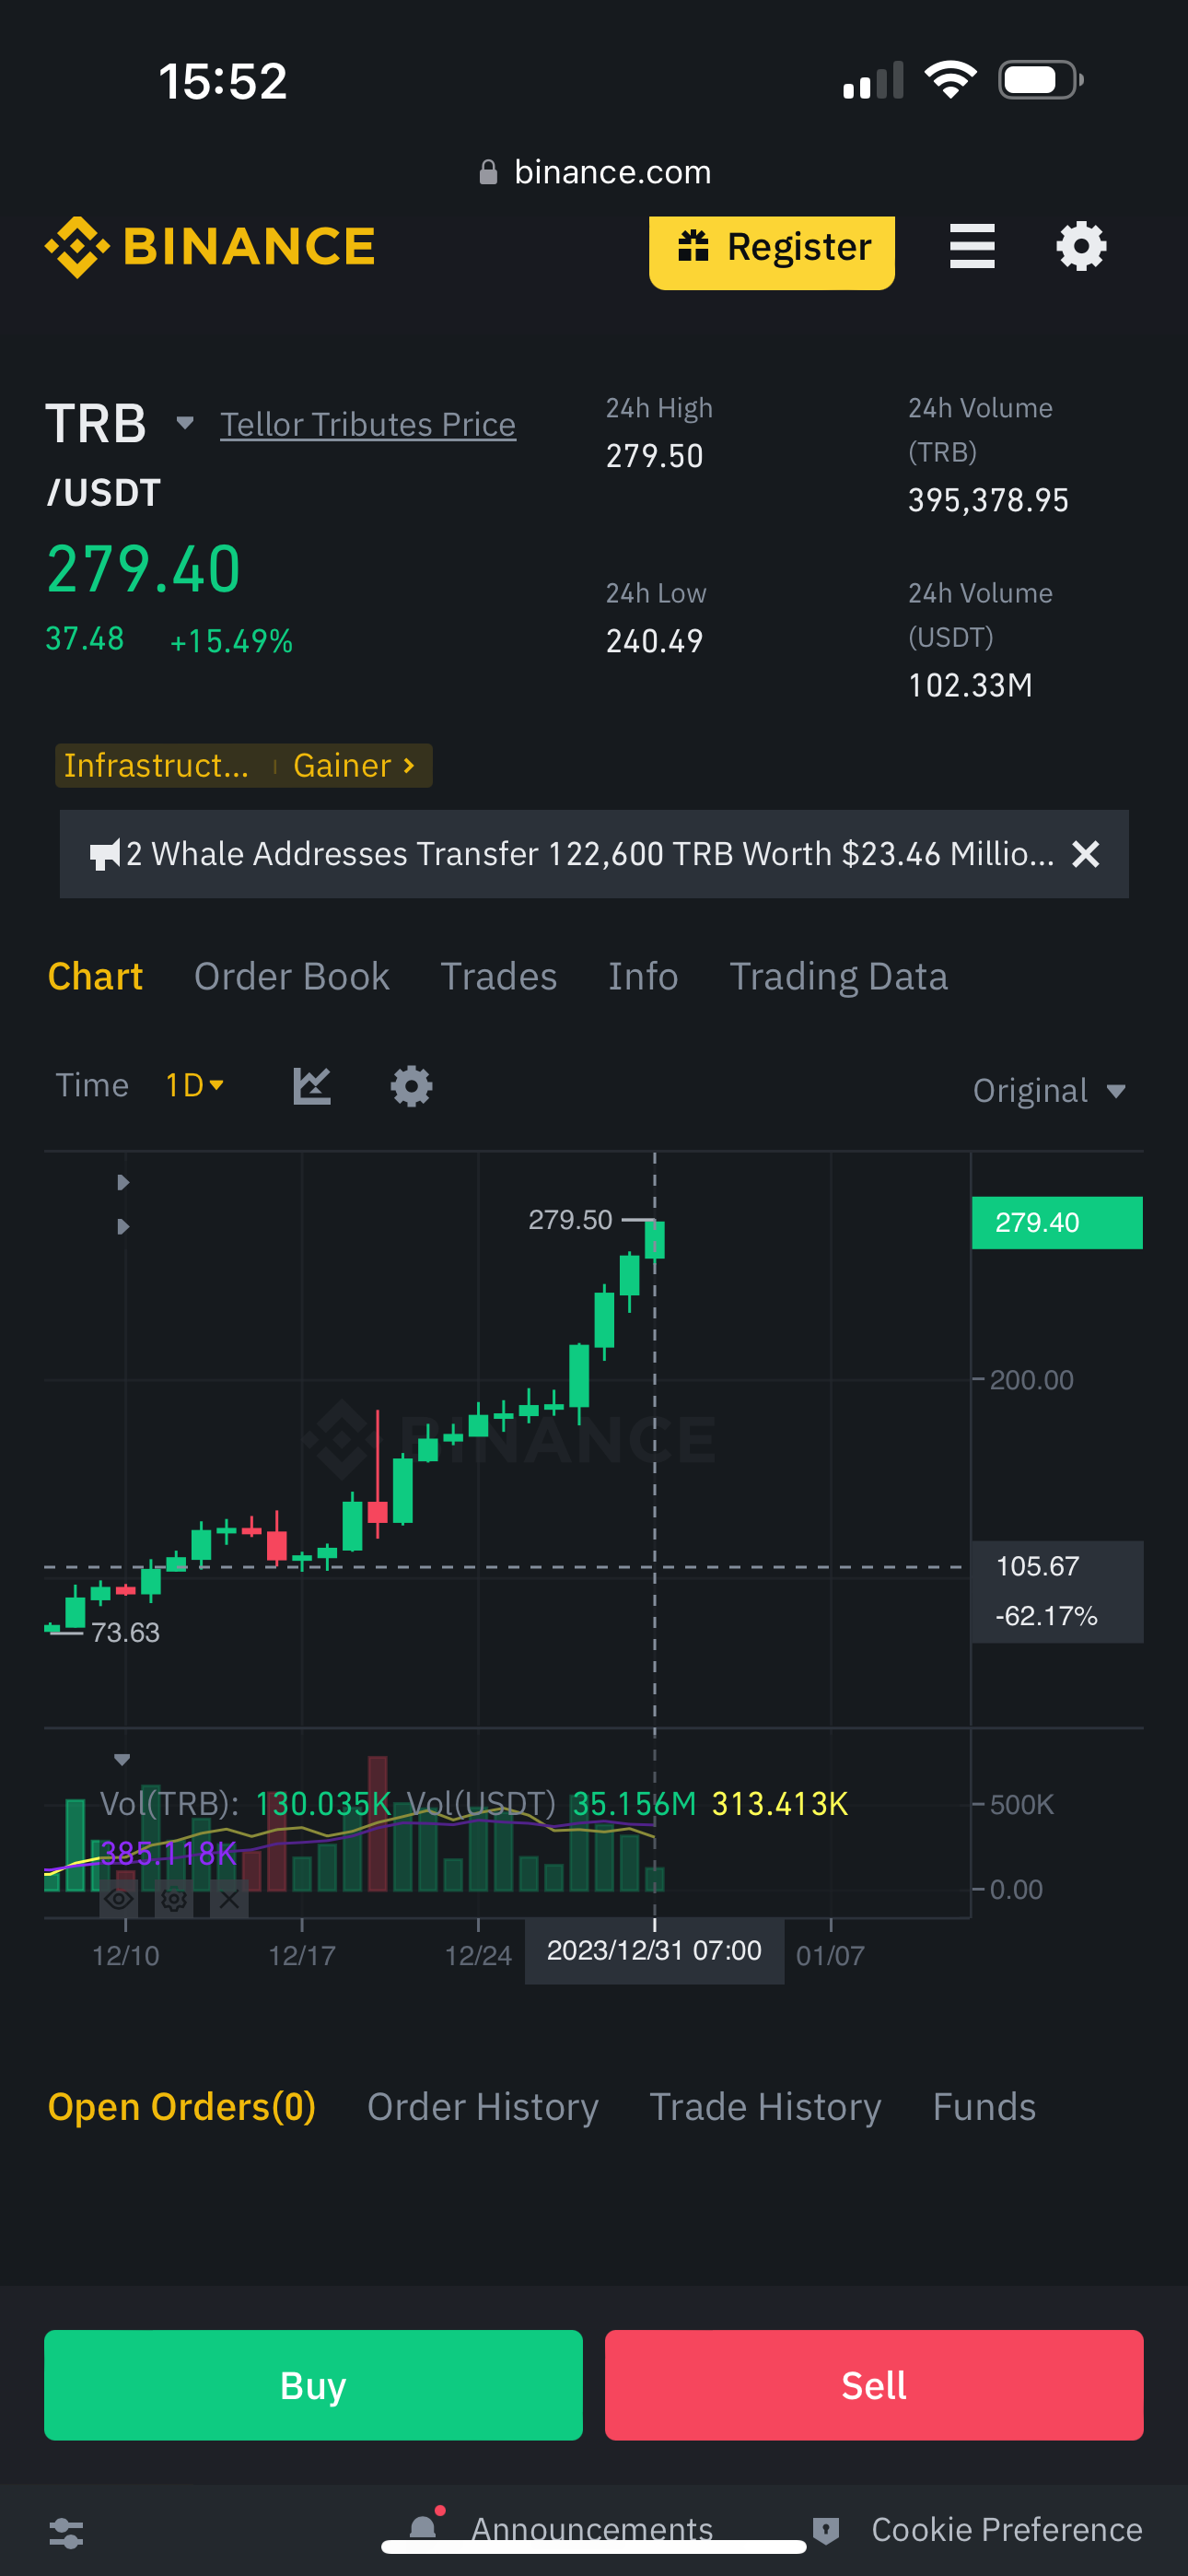Click the layout sliders icon in footer
The image size is (1188, 2576).
(x=66, y=2533)
